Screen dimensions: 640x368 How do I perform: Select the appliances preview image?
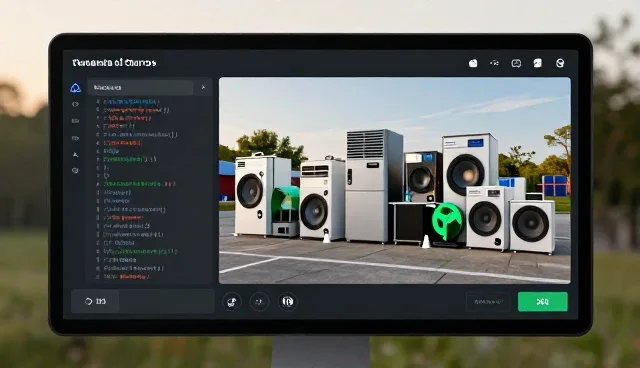(x=395, y=180)
